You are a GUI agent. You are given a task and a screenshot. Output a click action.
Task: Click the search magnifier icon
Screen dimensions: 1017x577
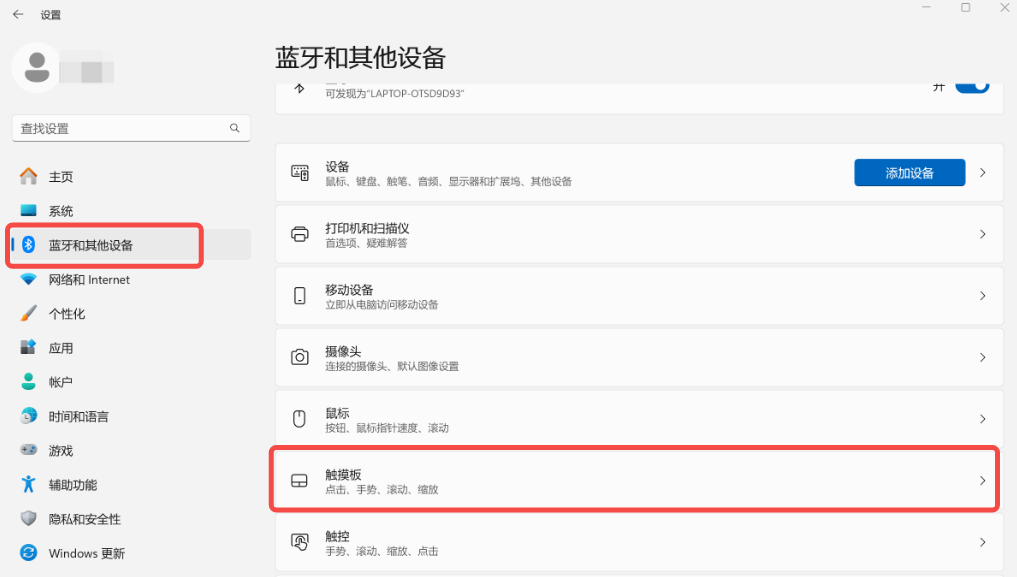click(235, 128)
